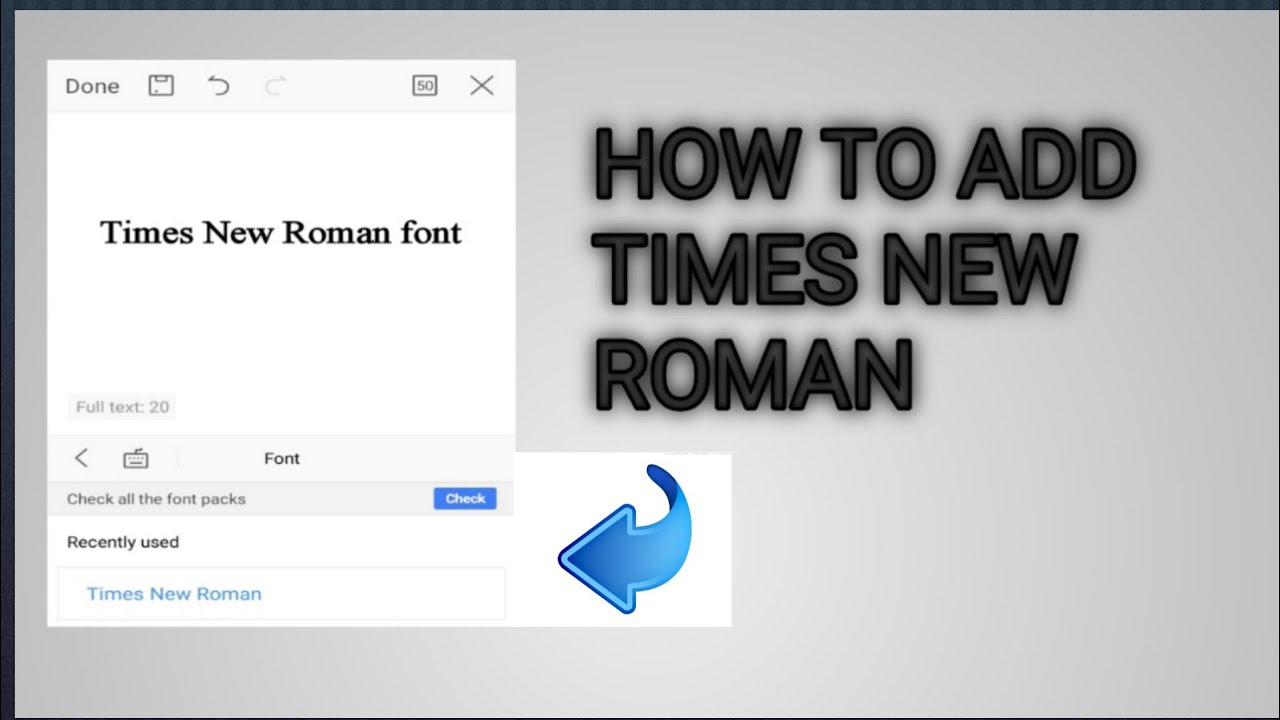Click the 'Times New Roman font' text area
The height and width of the screenshot is (720, 1280).
tap(281, 233)
